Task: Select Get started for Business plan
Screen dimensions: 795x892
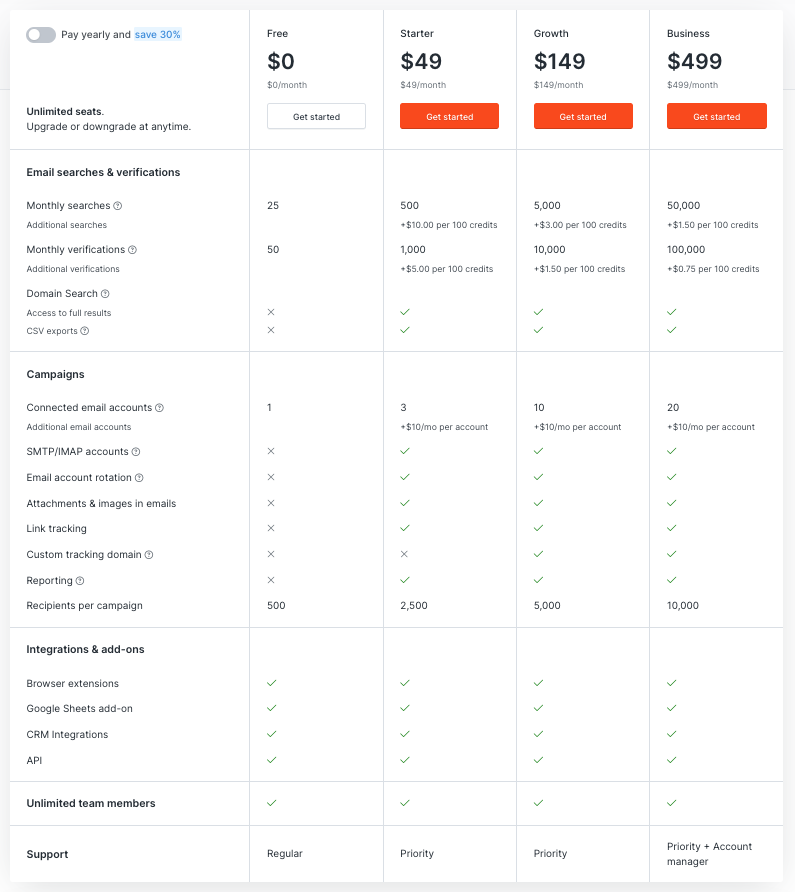Action: [716, 117]
